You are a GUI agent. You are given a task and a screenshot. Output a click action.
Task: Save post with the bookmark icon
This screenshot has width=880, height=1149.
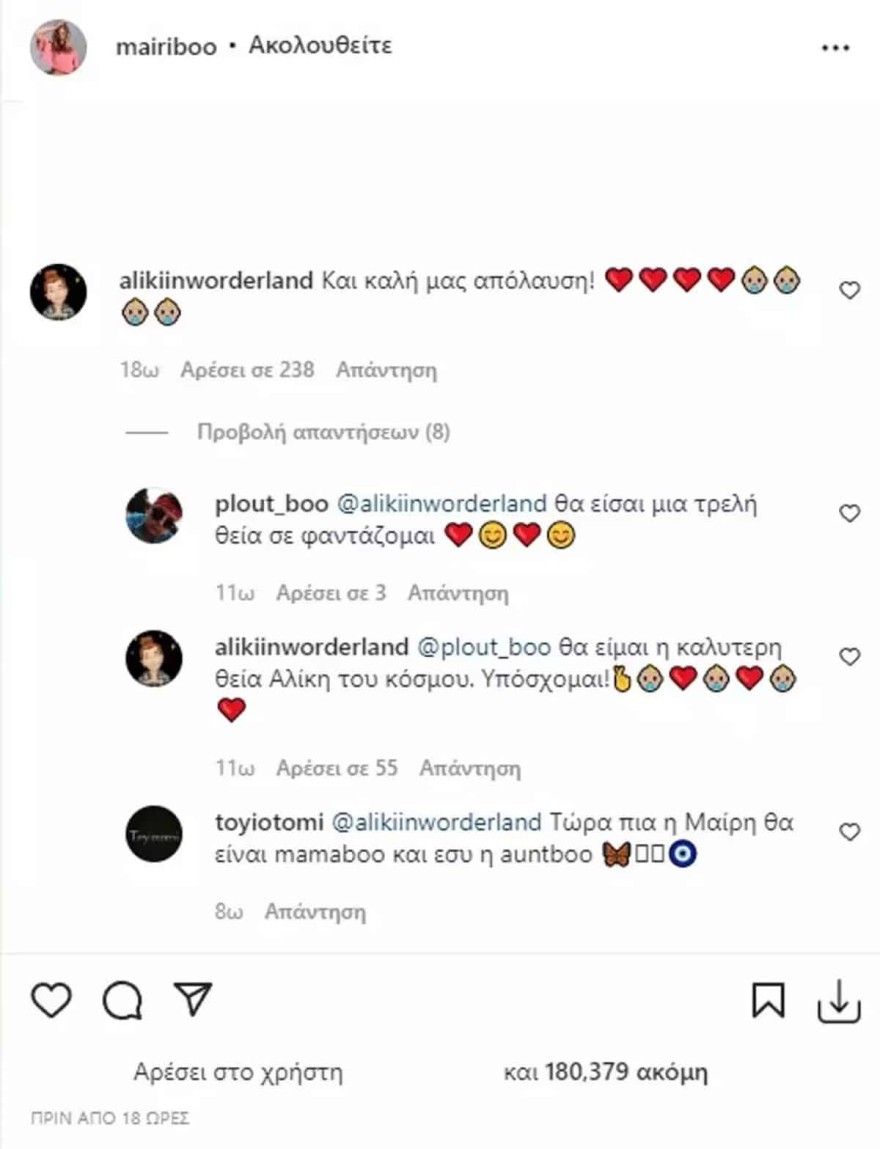[768, 999]
